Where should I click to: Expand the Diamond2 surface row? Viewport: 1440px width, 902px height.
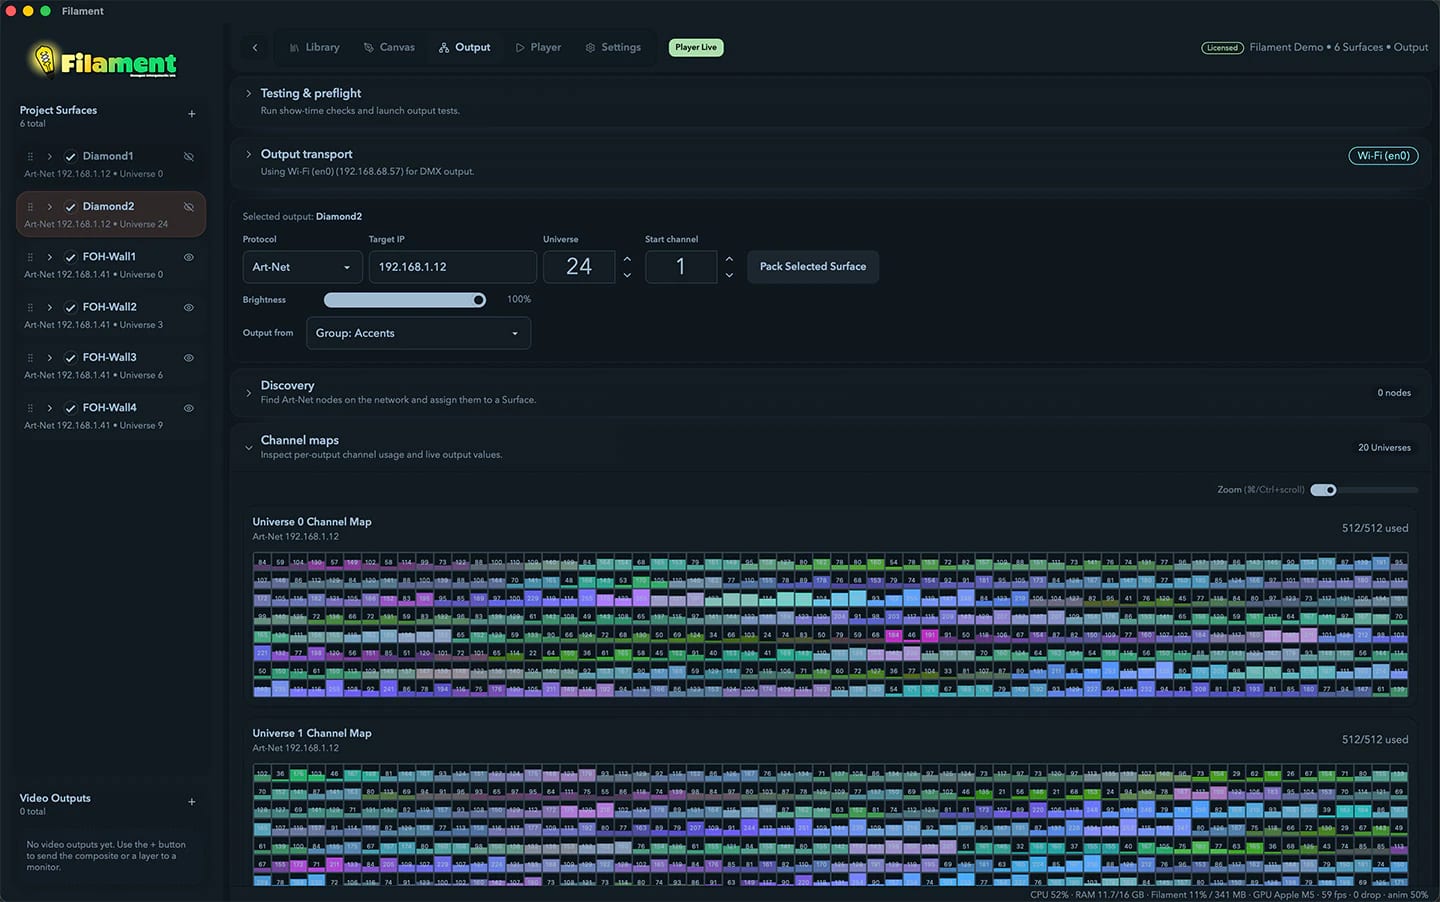[49, 207]
